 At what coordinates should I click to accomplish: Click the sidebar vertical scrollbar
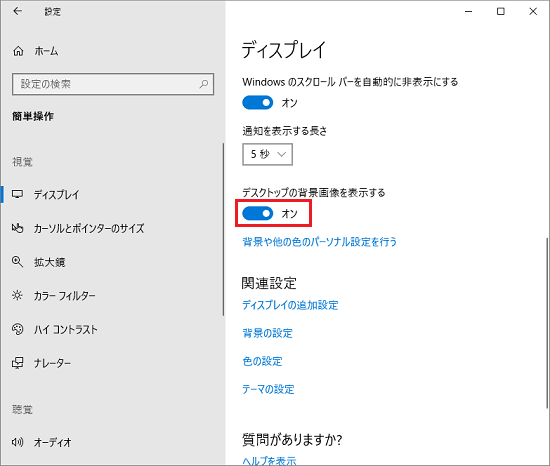pos(223,229)
